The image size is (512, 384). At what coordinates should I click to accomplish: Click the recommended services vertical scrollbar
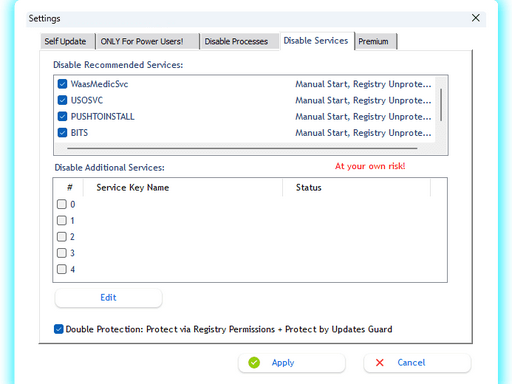click(x=441, y=105)
